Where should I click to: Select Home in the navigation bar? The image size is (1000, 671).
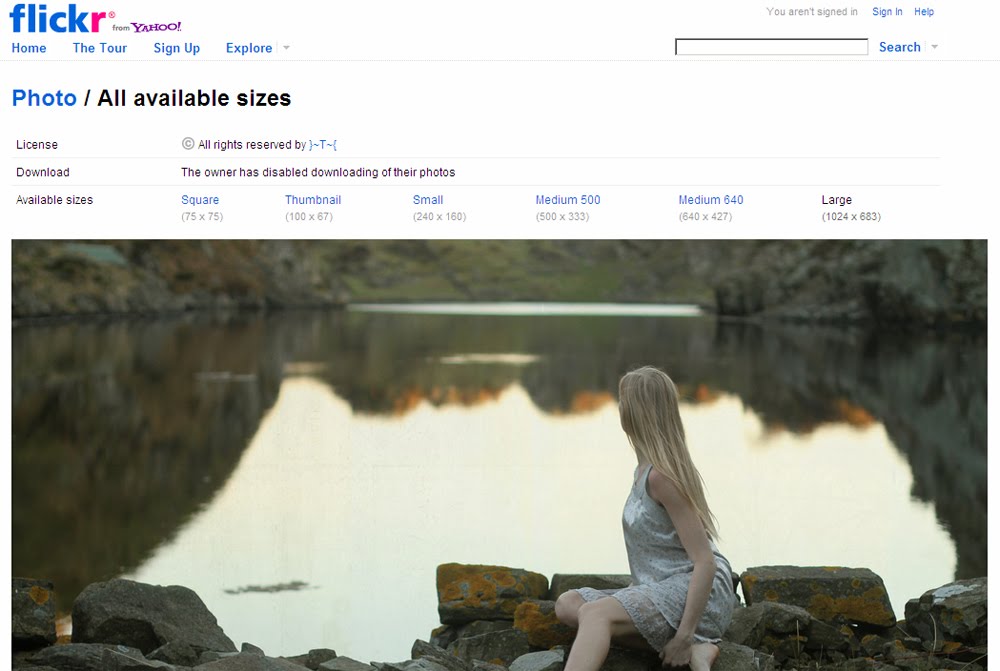(x=29, y=48)
